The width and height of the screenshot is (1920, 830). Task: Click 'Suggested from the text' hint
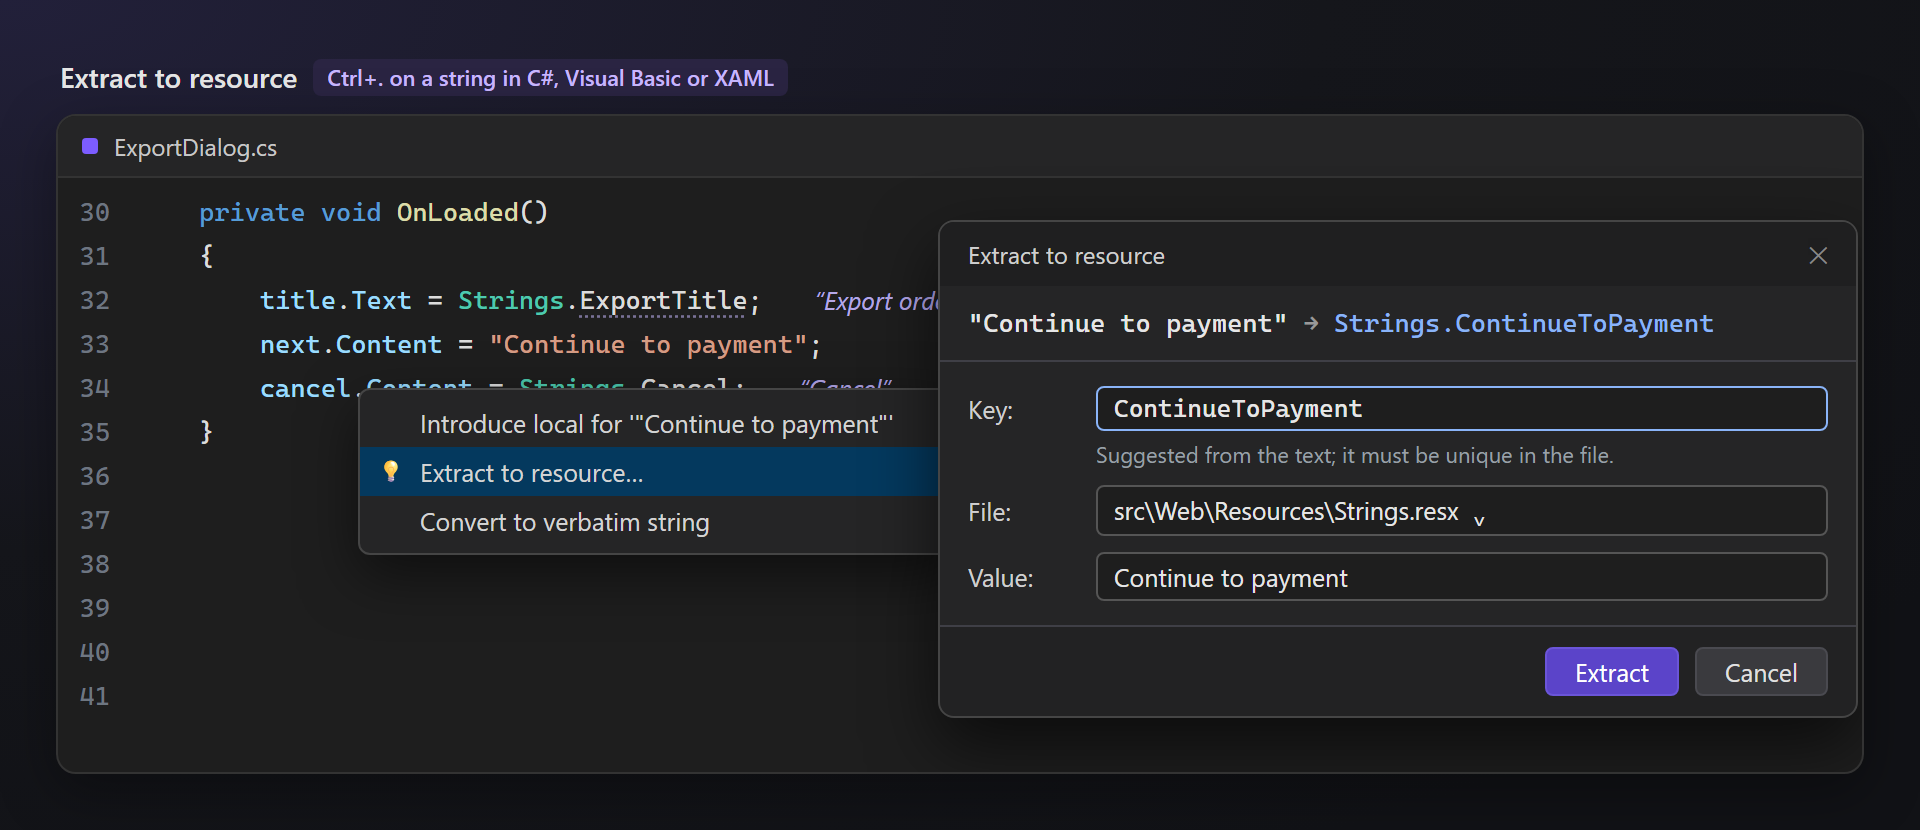1354,456
